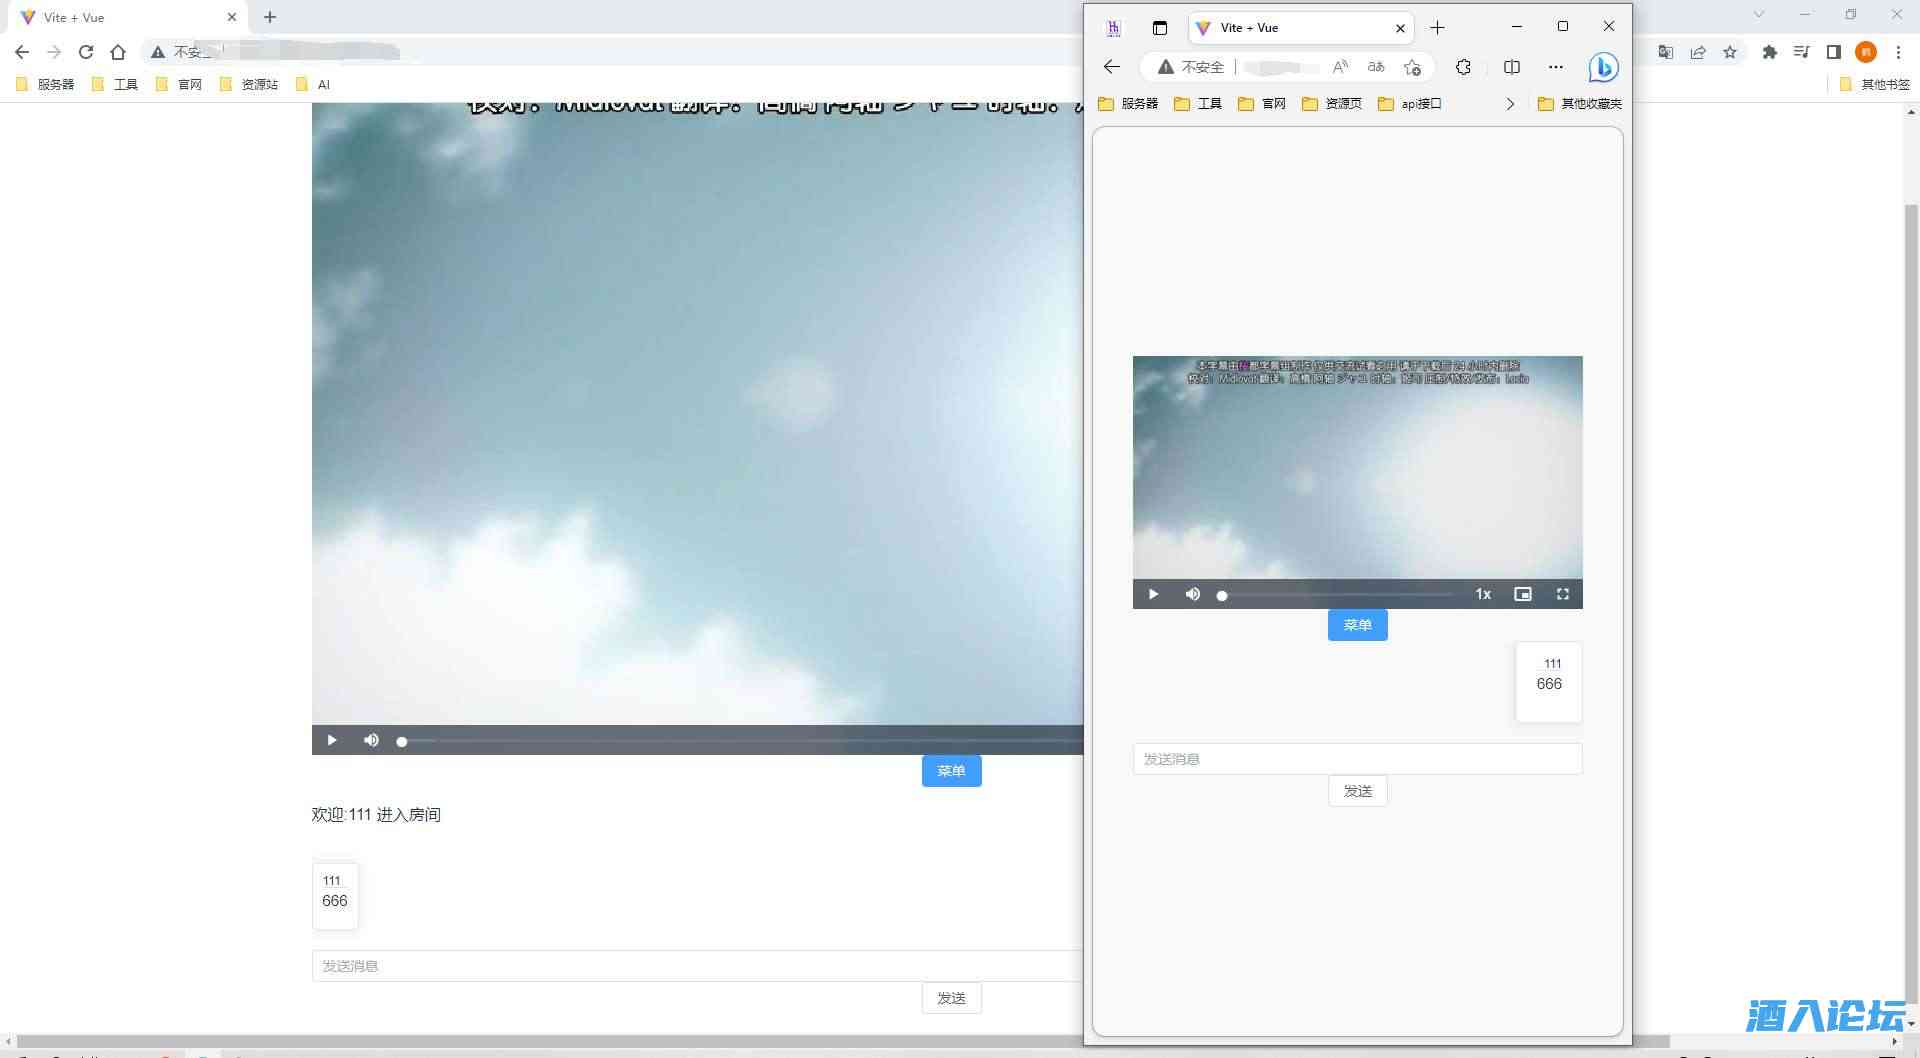Viewport: 1920px width, 1058px height.
Task: Reload the page in Chrome
Action: tap(86, 52)
